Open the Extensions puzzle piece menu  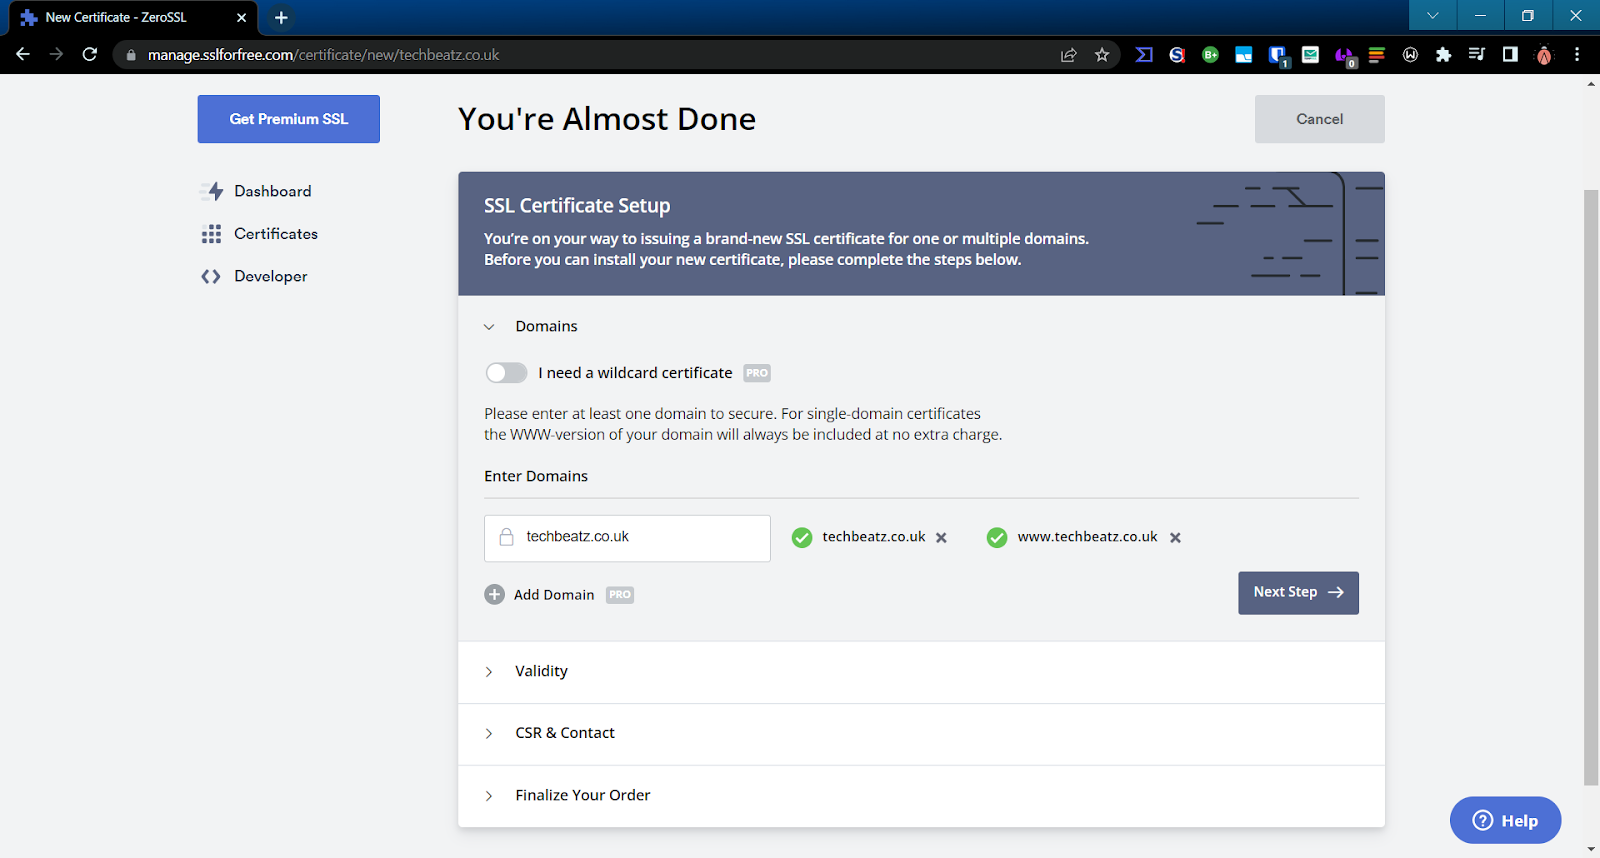[x=1443, y=55]
